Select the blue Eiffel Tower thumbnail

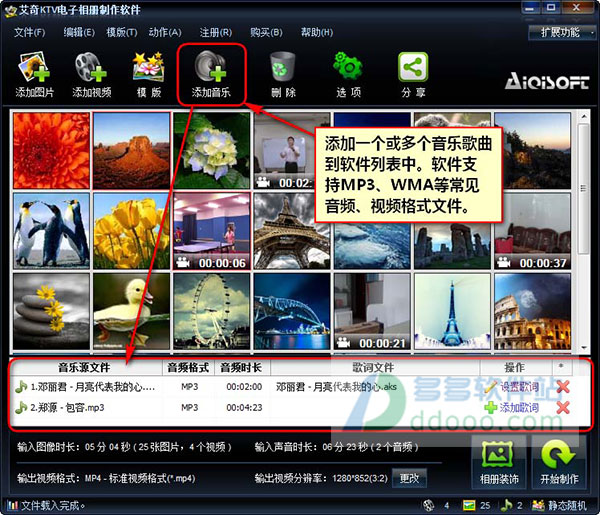point(452,311)
